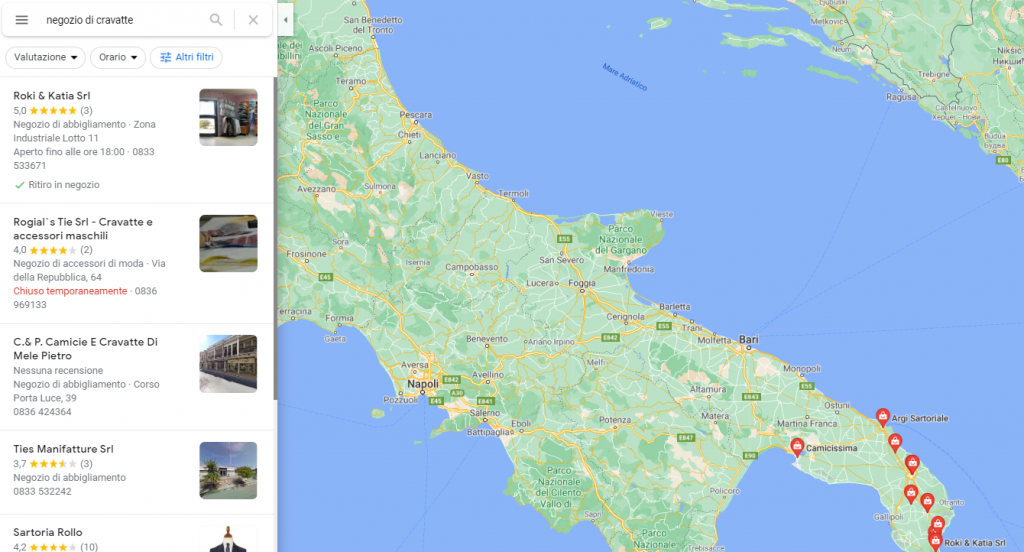Open Altri filtri options
Screen dimensions: 1024x552
186,57
